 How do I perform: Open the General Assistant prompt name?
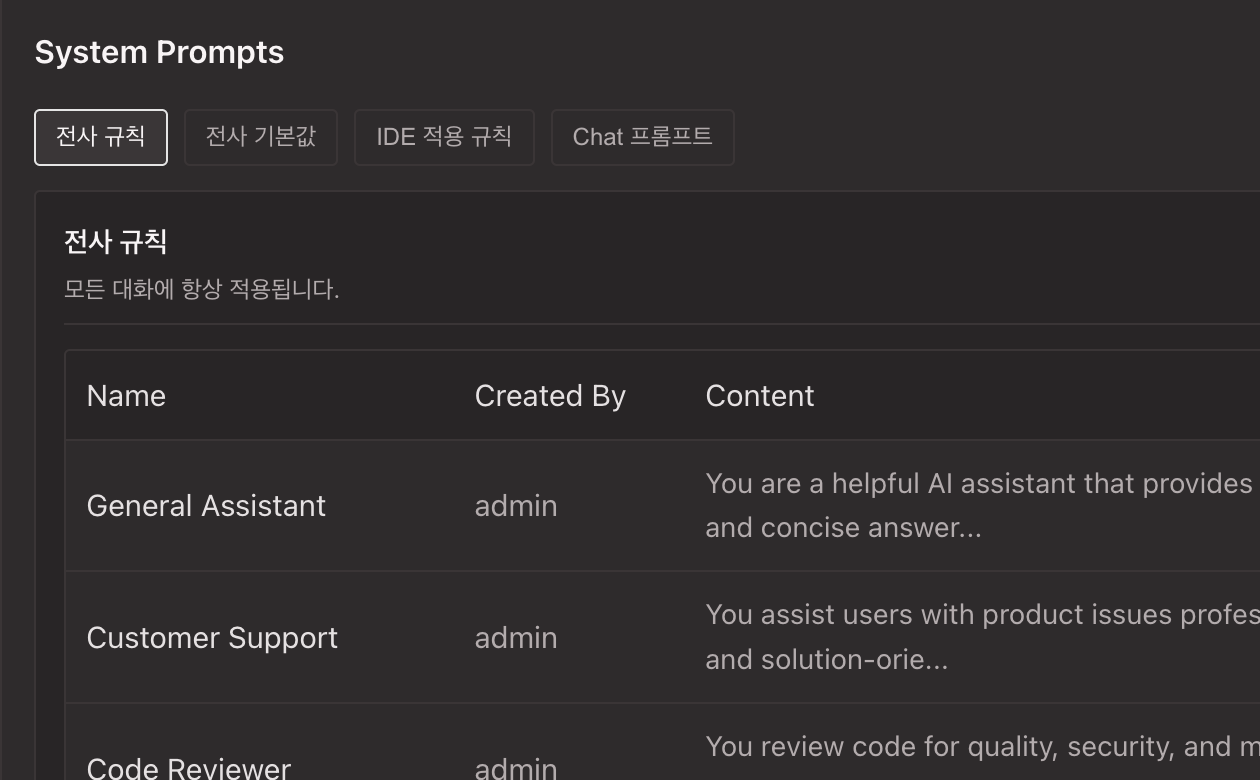[x=206, y=506]
